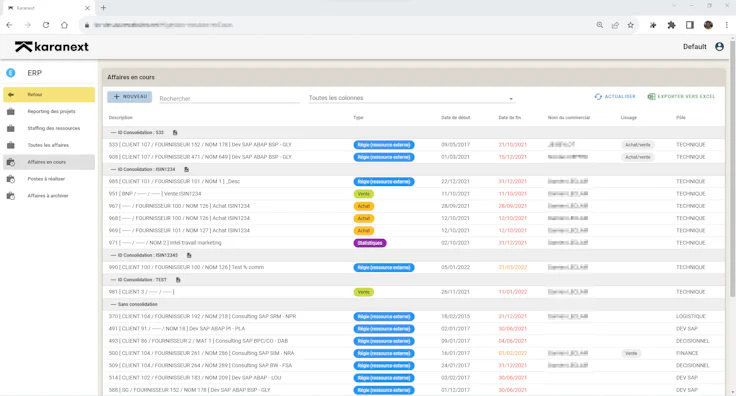736x396 pixels.
Task: Collapse the ID Consolidation ISIN12345 group
Action: point(113,255)
